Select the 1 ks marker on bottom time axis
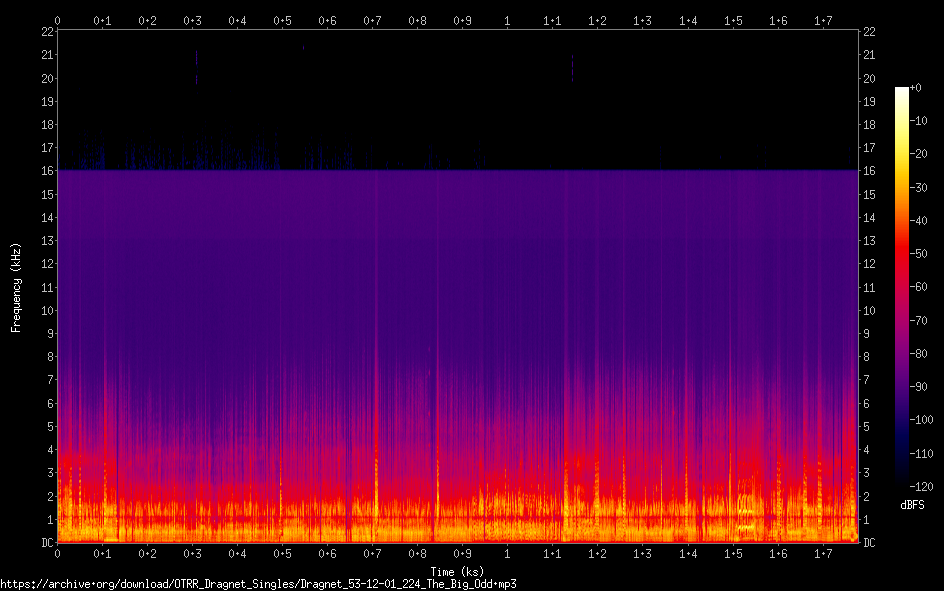 [507, 554]
